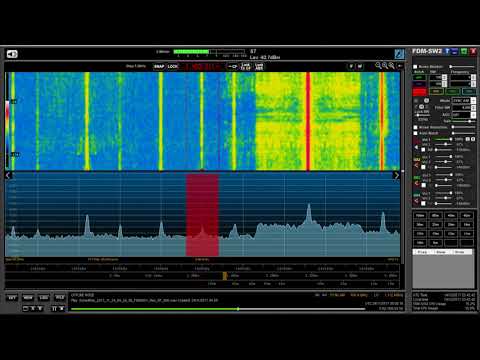Click the middle zoom magnifier icon
The image size is (480, 360).
pos(385,66)
